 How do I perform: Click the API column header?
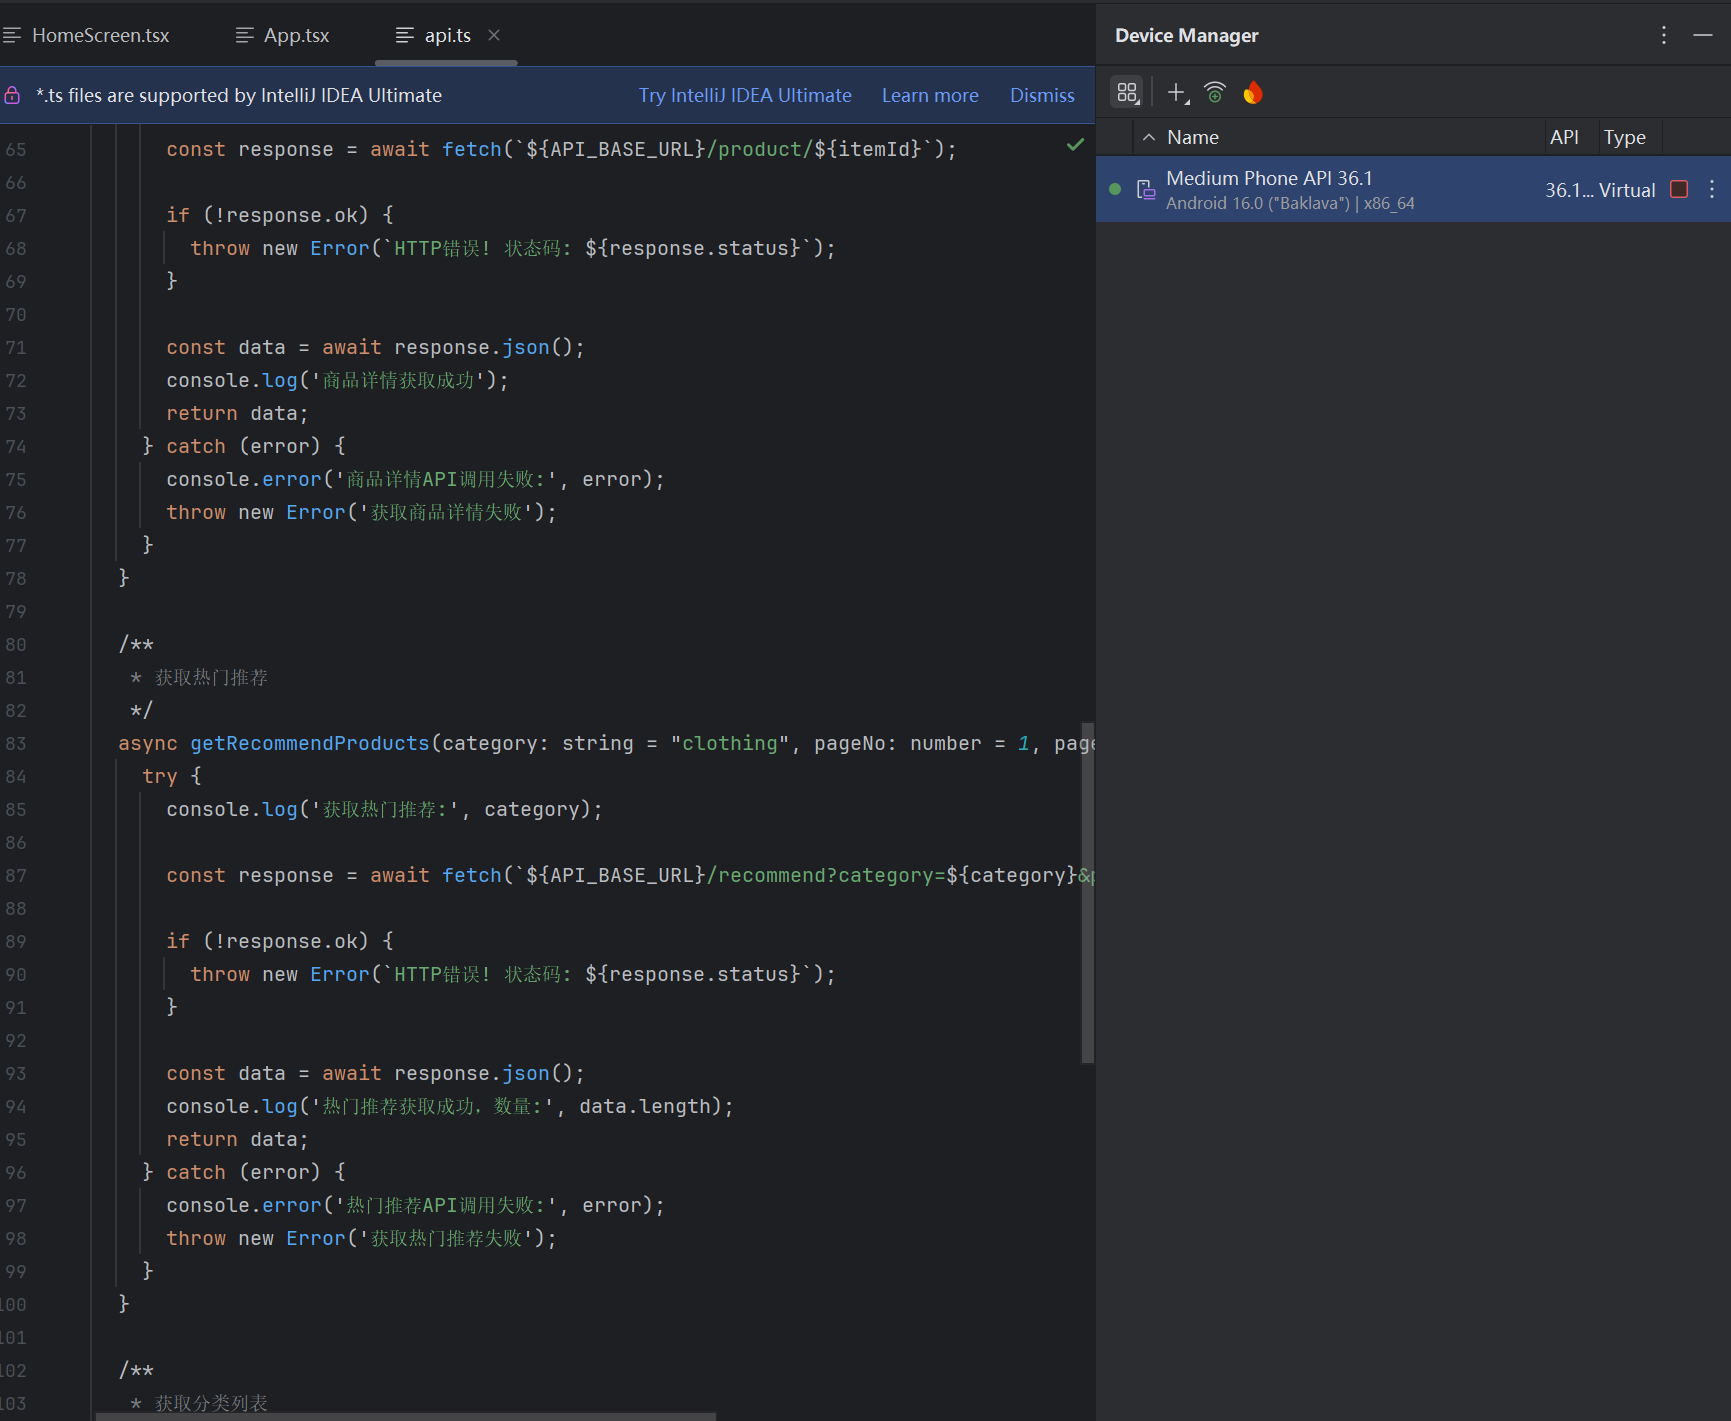pos(1564,137)
